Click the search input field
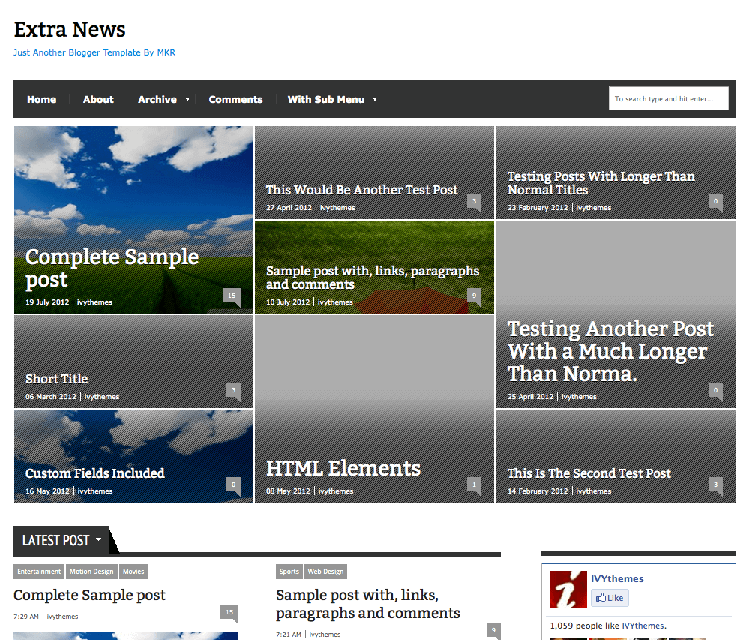The image size is (750, 640). [669, 99]
